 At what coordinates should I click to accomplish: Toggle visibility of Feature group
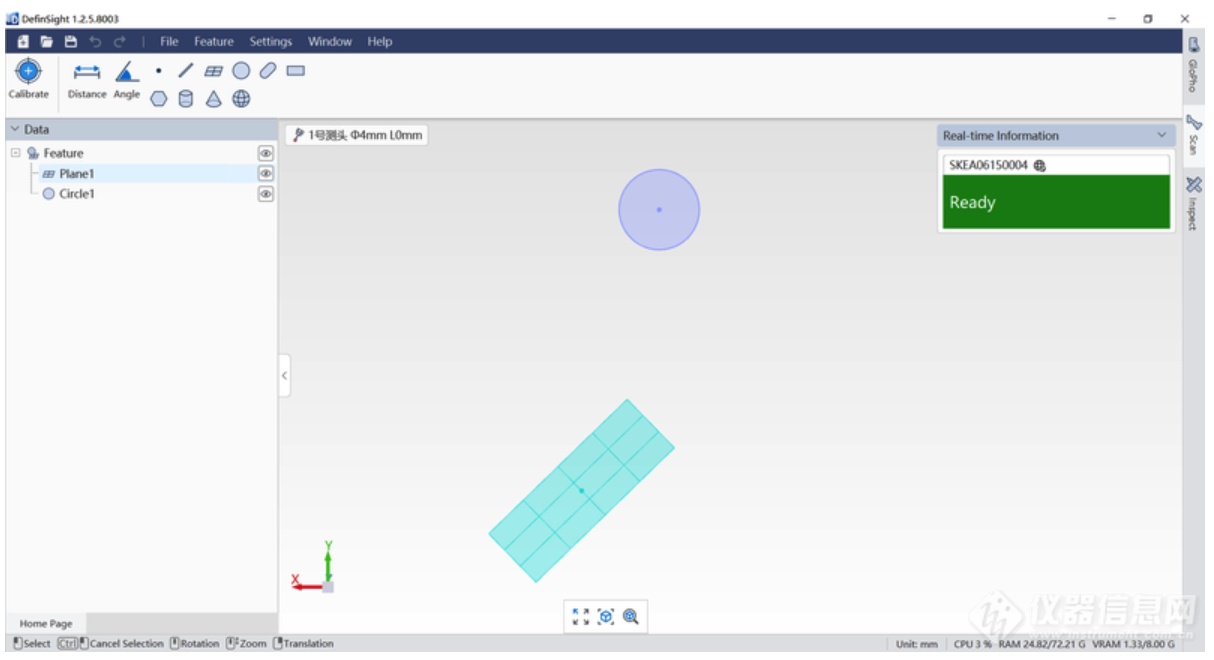266,153
